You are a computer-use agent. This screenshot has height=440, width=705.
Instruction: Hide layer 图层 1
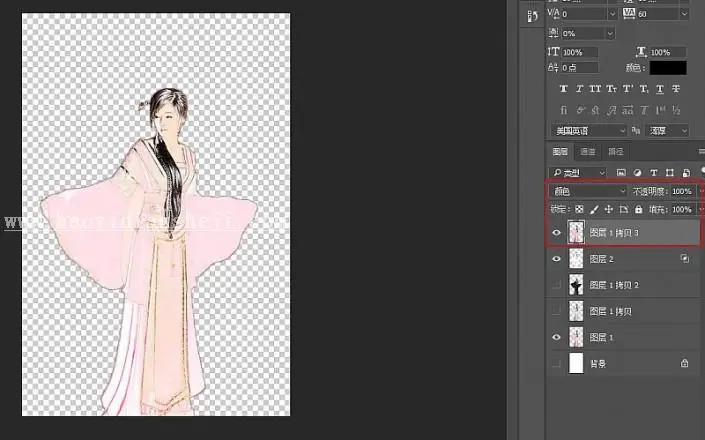557,337
